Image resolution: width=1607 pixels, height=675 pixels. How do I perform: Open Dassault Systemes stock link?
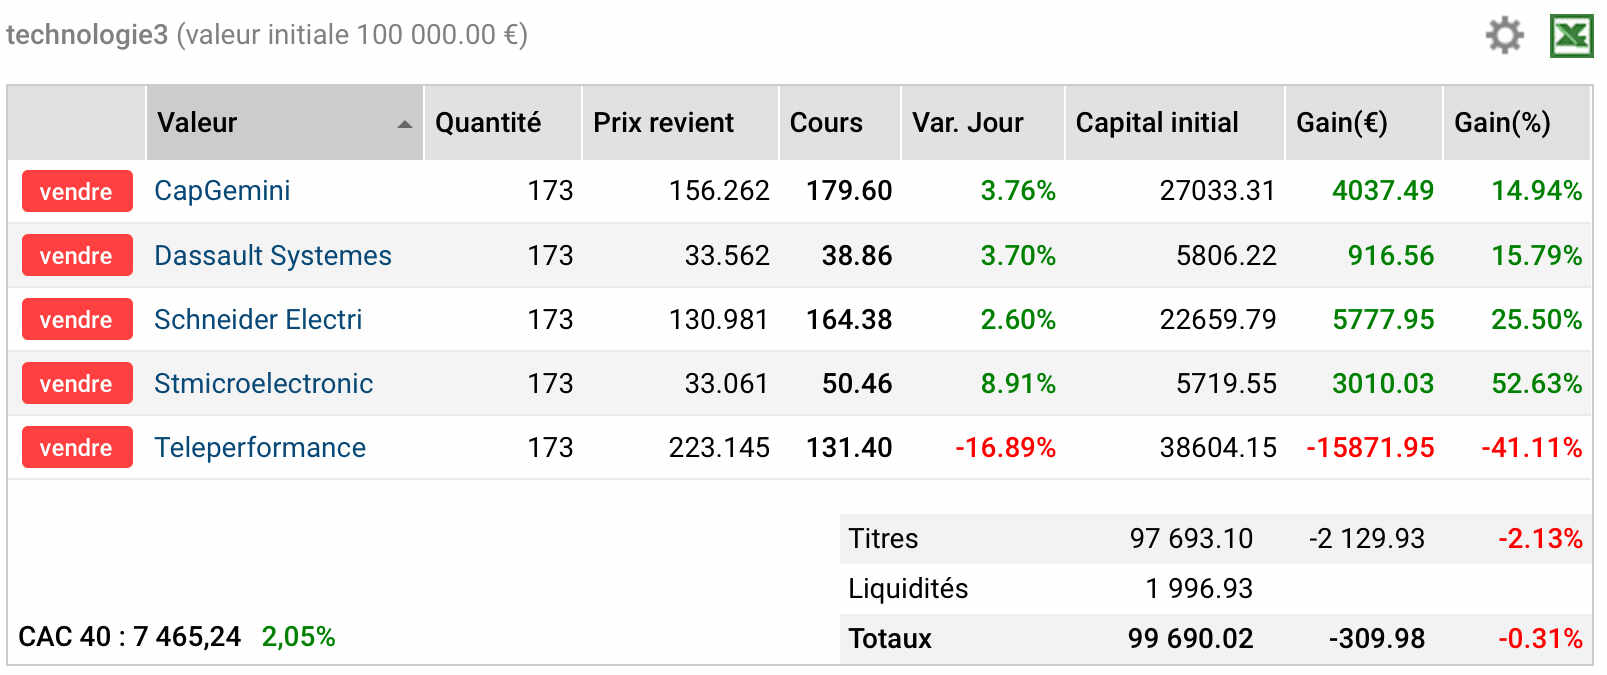(x=273, y=255)
